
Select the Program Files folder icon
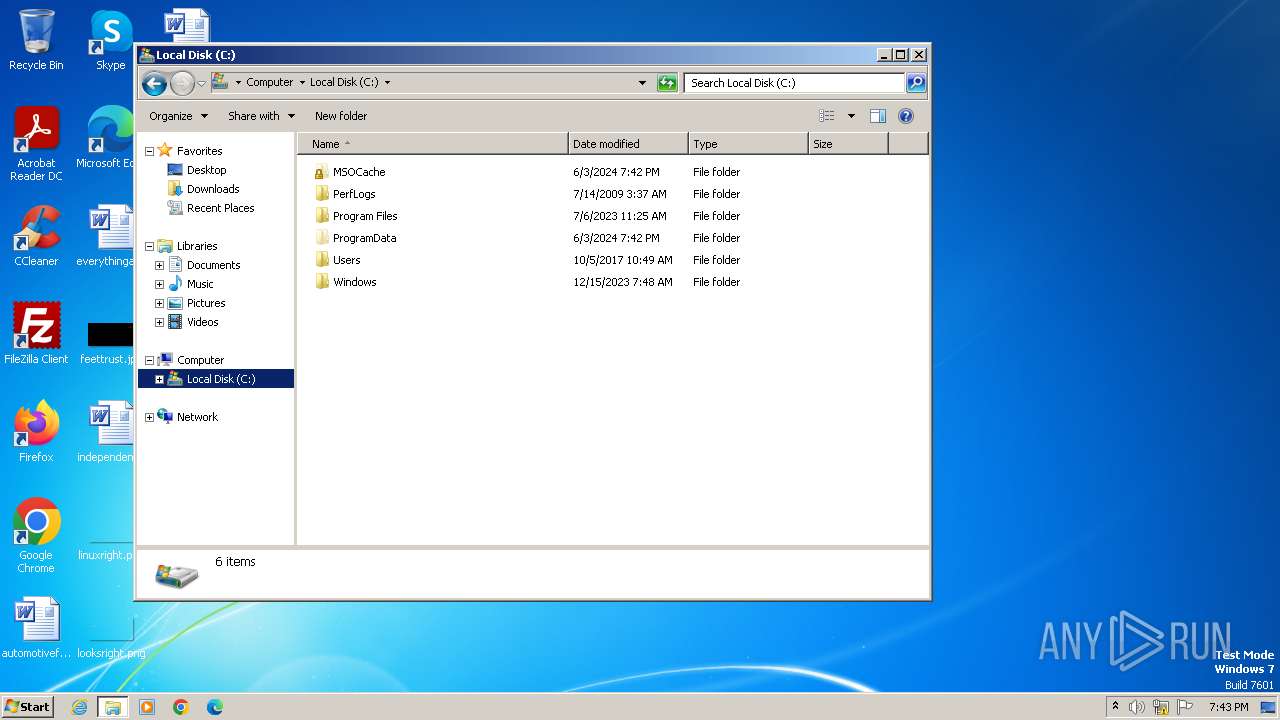(321, 216)
